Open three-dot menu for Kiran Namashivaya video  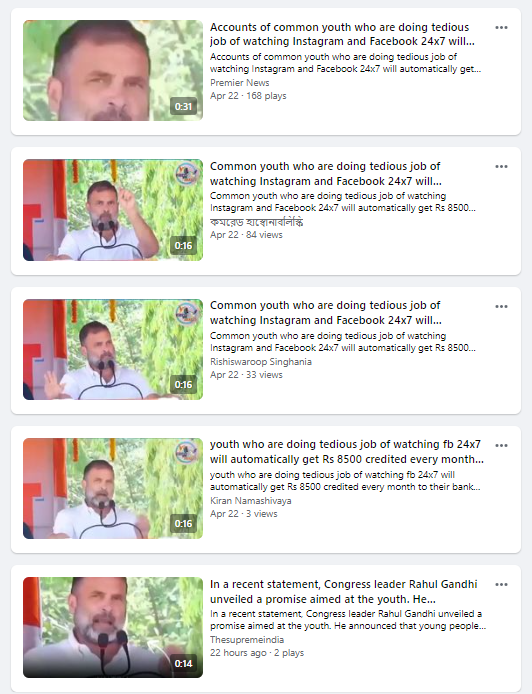click(x=501, y=445)
